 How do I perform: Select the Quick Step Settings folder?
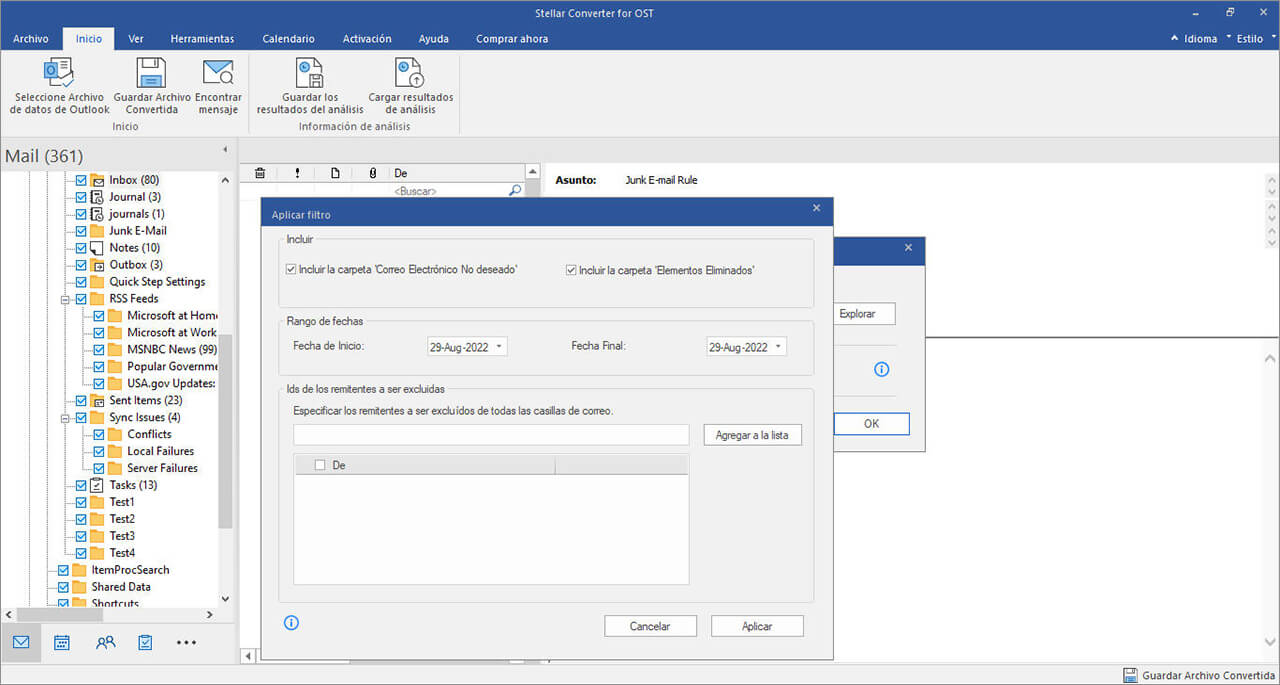[x=157, y=282]
